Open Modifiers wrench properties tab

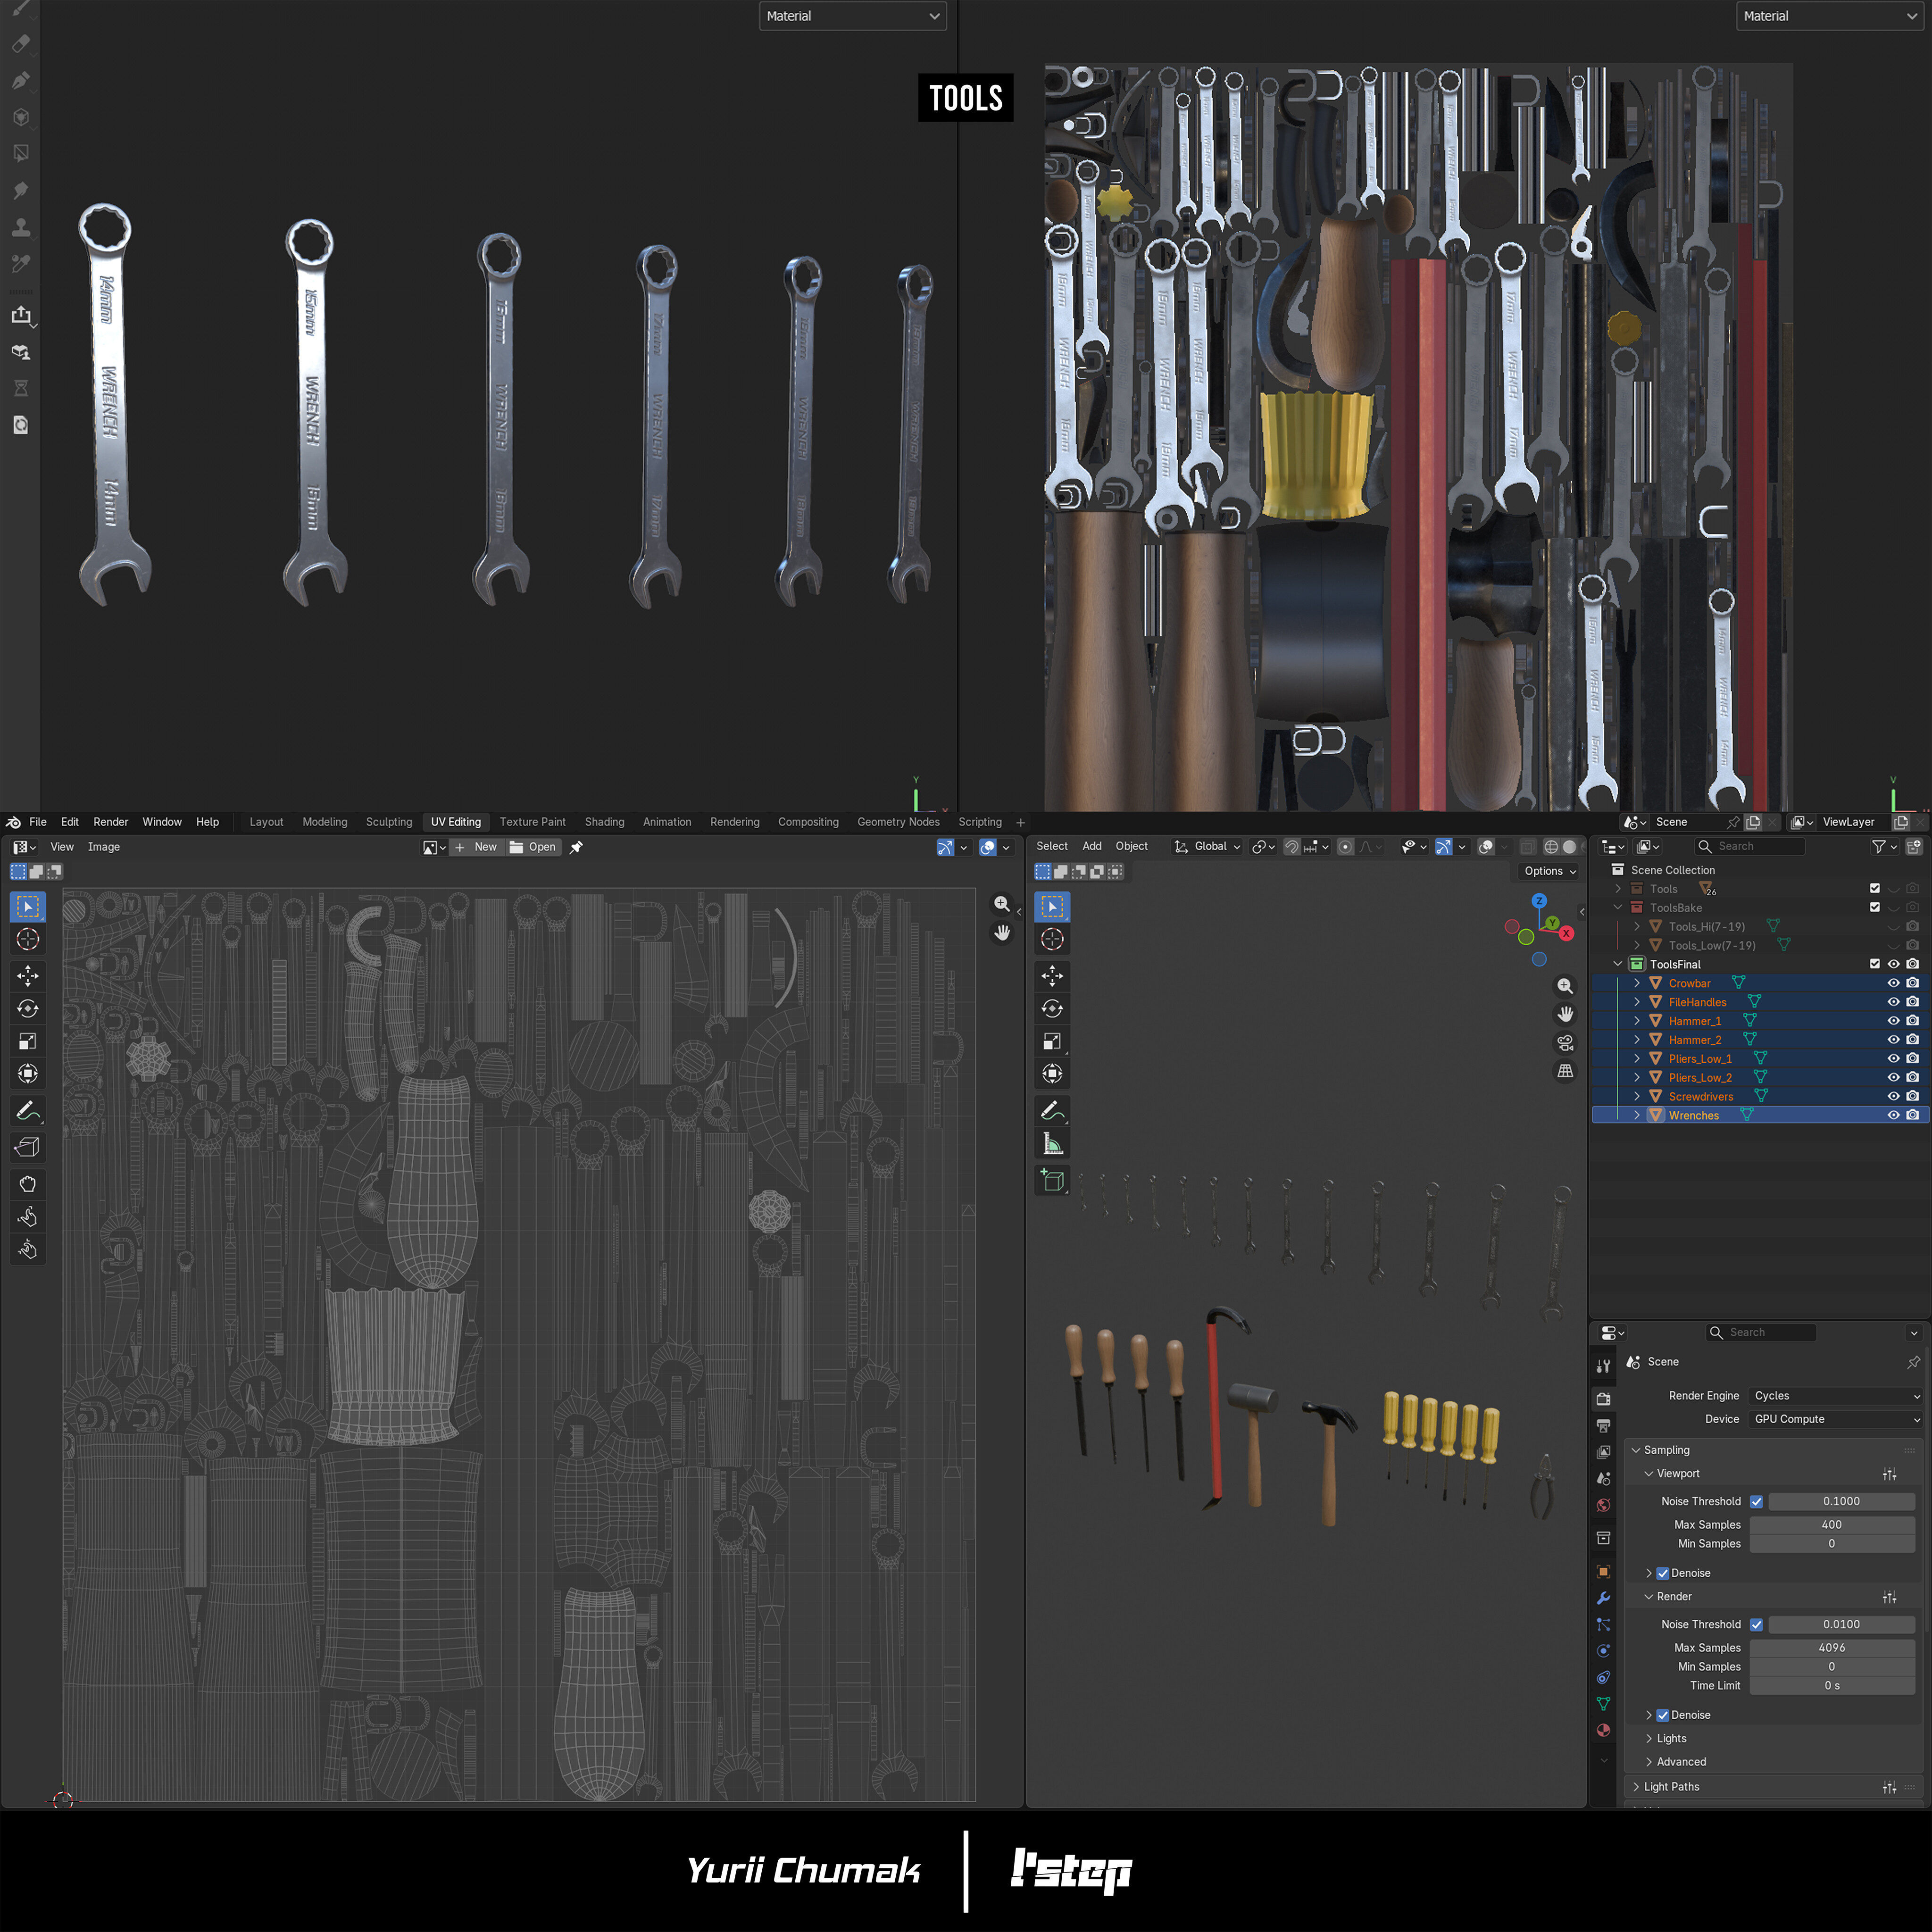tap(1603, 1598)
